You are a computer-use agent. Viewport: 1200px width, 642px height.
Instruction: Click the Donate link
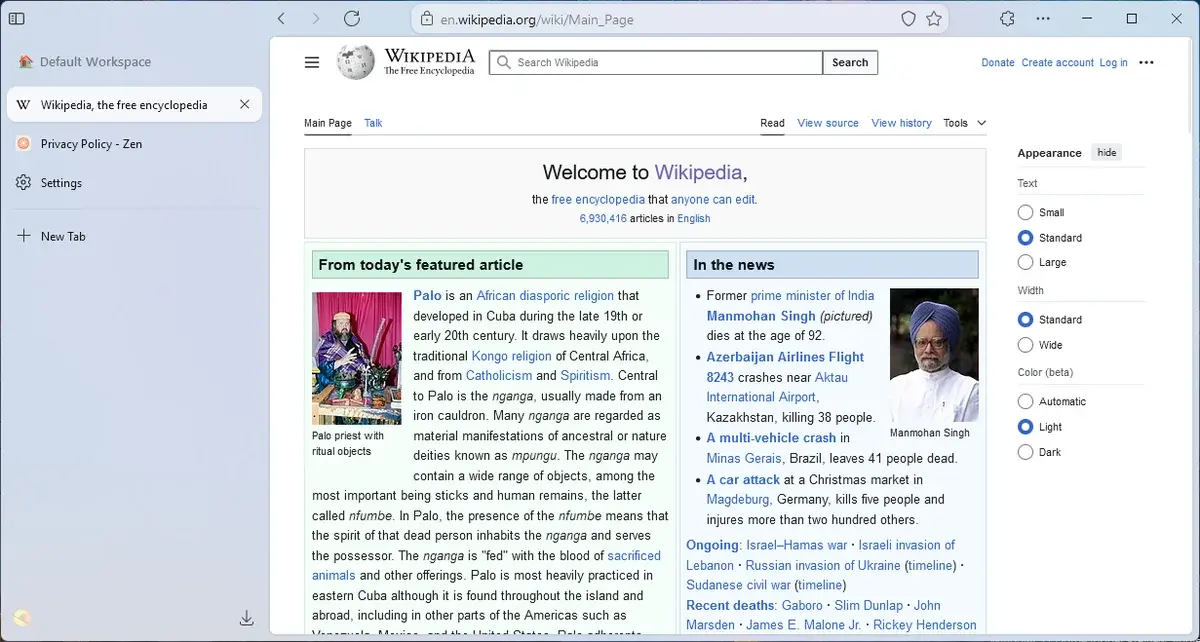tap(998, 62)
